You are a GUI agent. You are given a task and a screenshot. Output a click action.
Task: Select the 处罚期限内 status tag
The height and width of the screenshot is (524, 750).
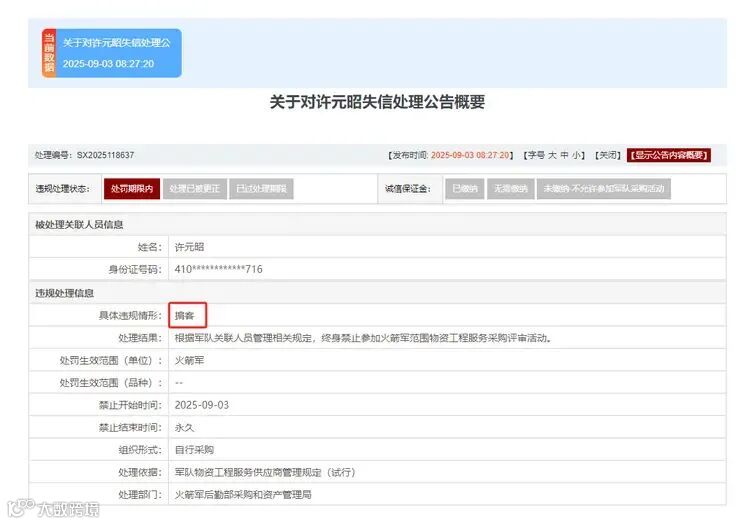pyautogui.click(x=132, y=189)
